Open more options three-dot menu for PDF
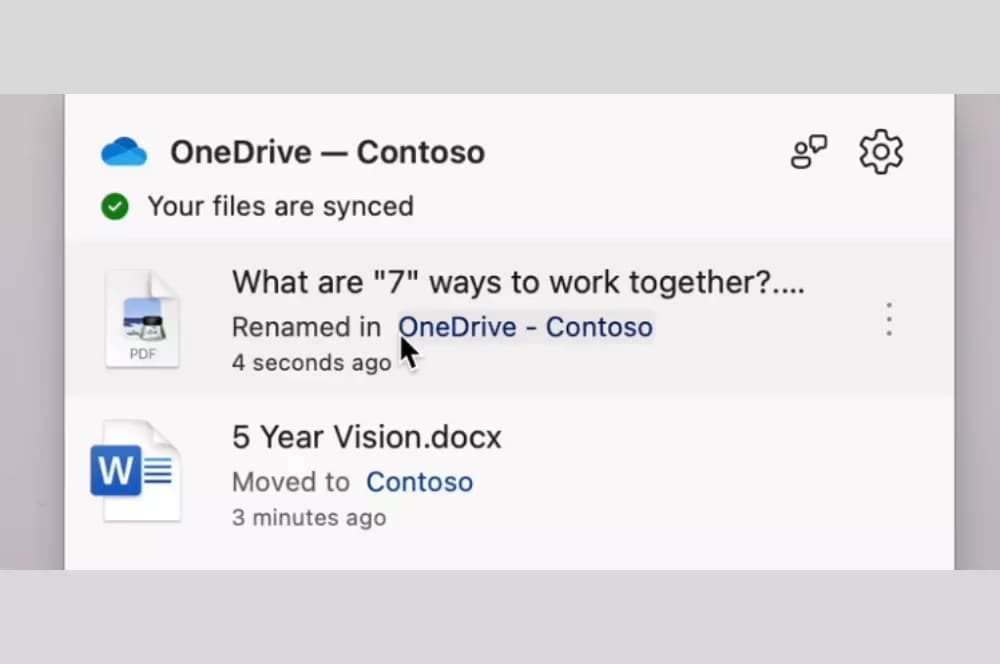Image resolution: width=1000 pixels, height=664 pixels. [x=888, y=319]
